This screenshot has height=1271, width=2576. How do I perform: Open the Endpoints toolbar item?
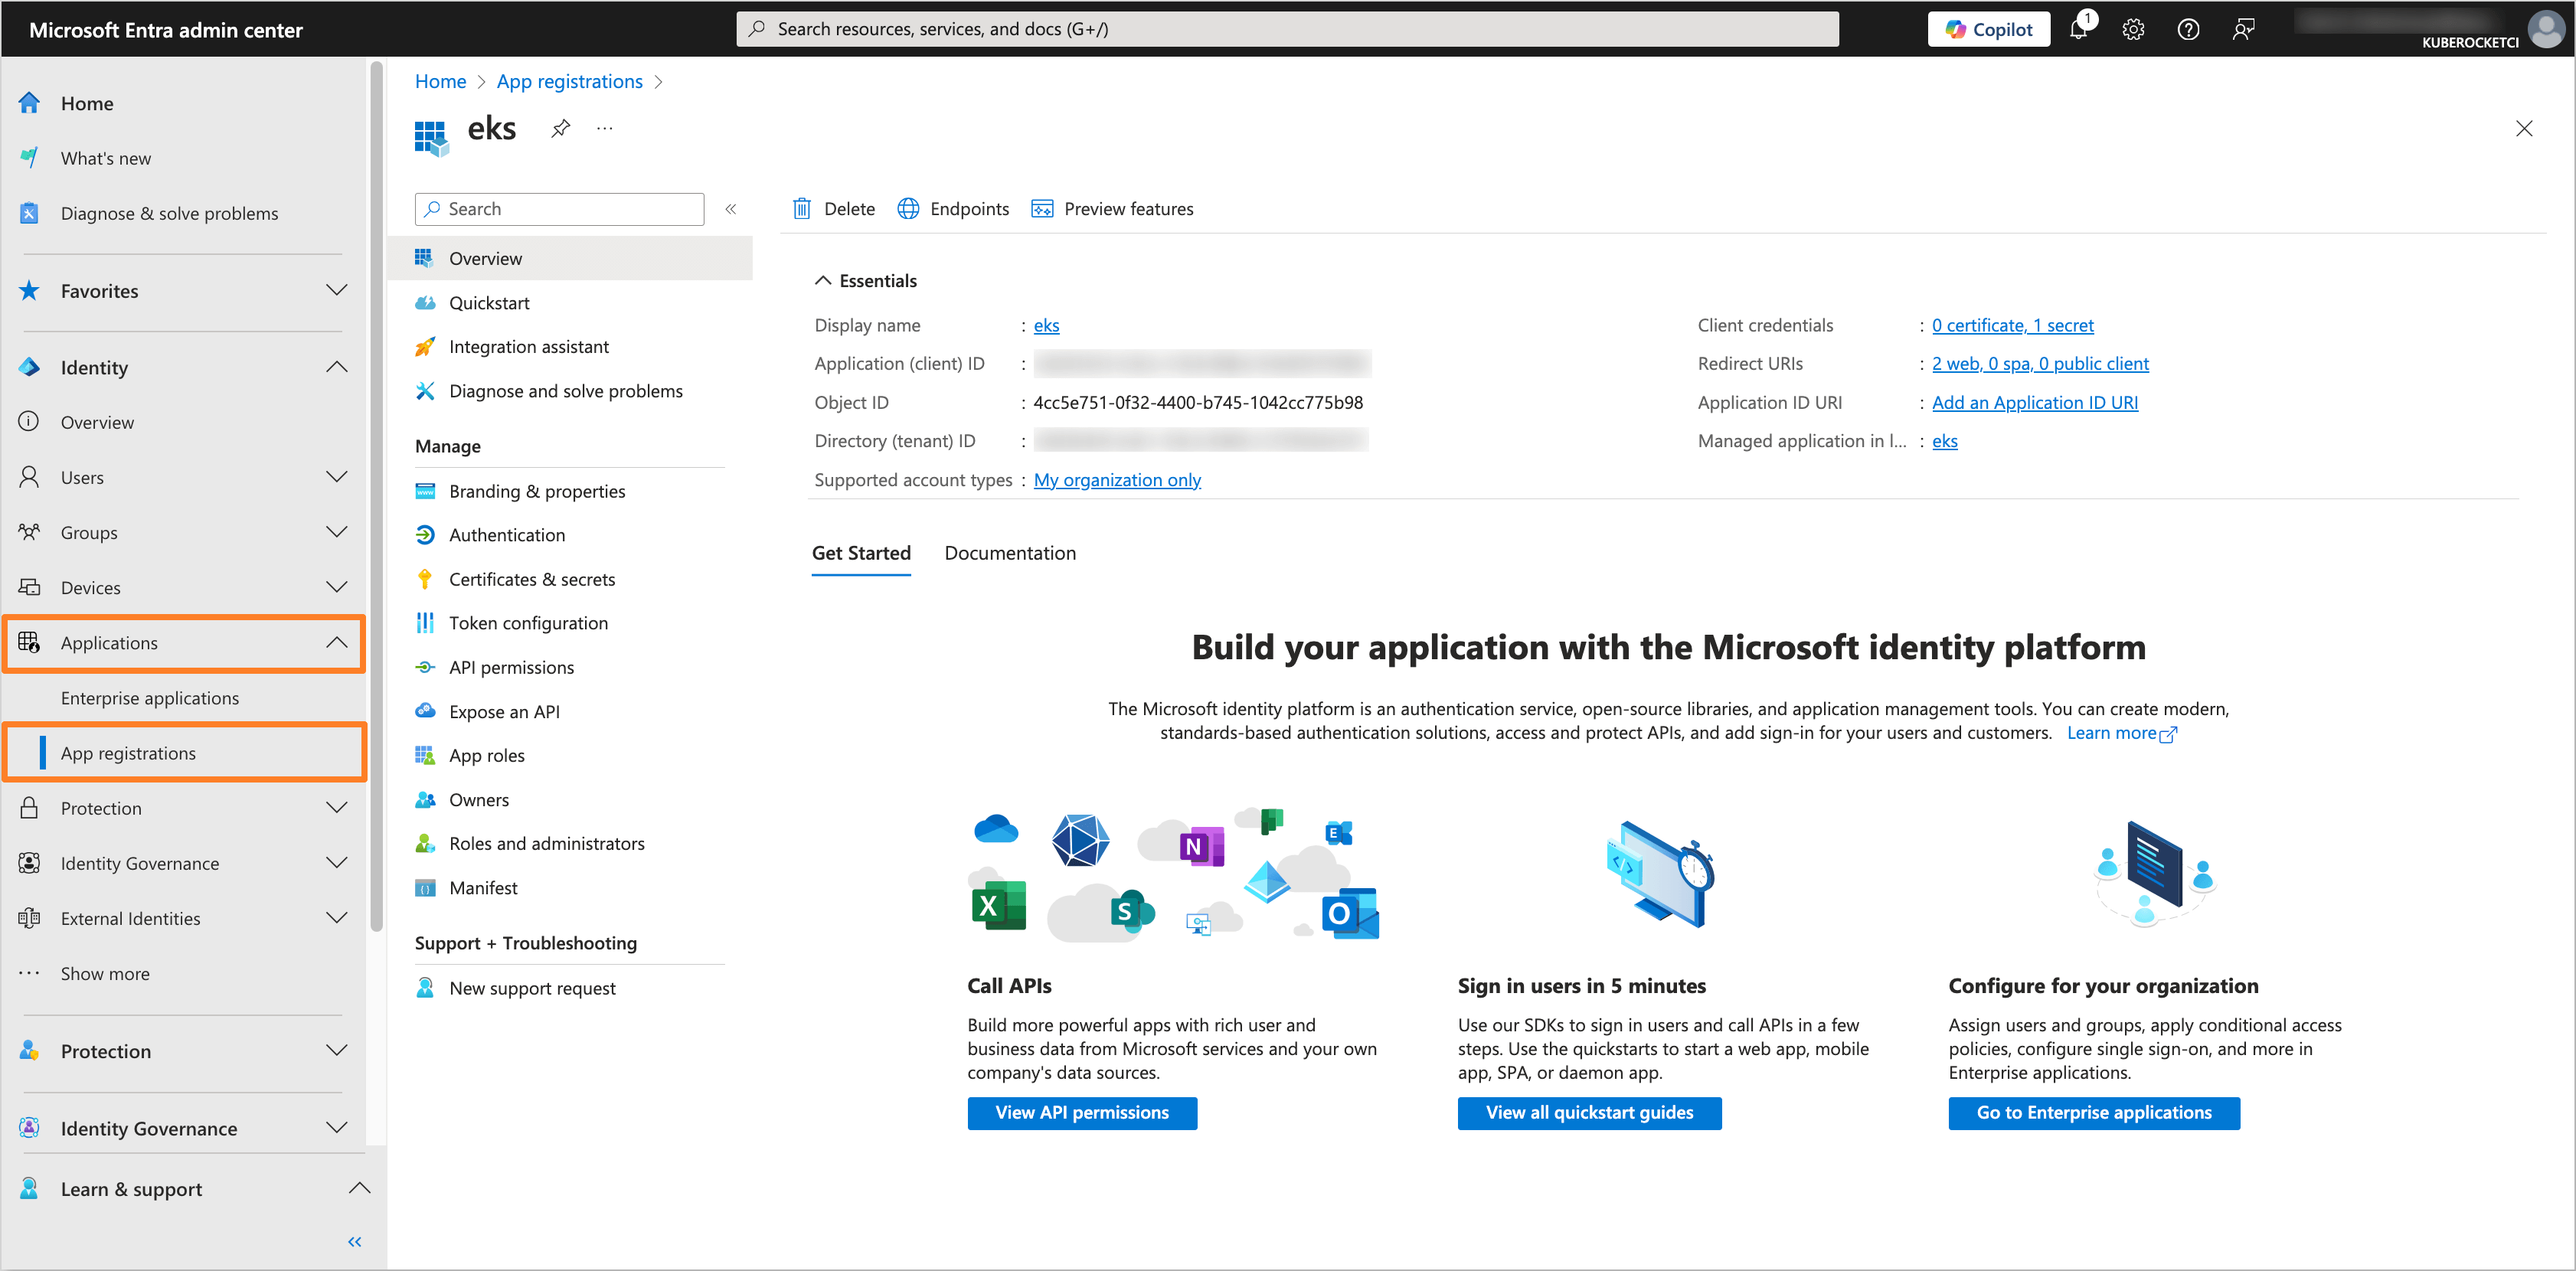tap(953, 209)
